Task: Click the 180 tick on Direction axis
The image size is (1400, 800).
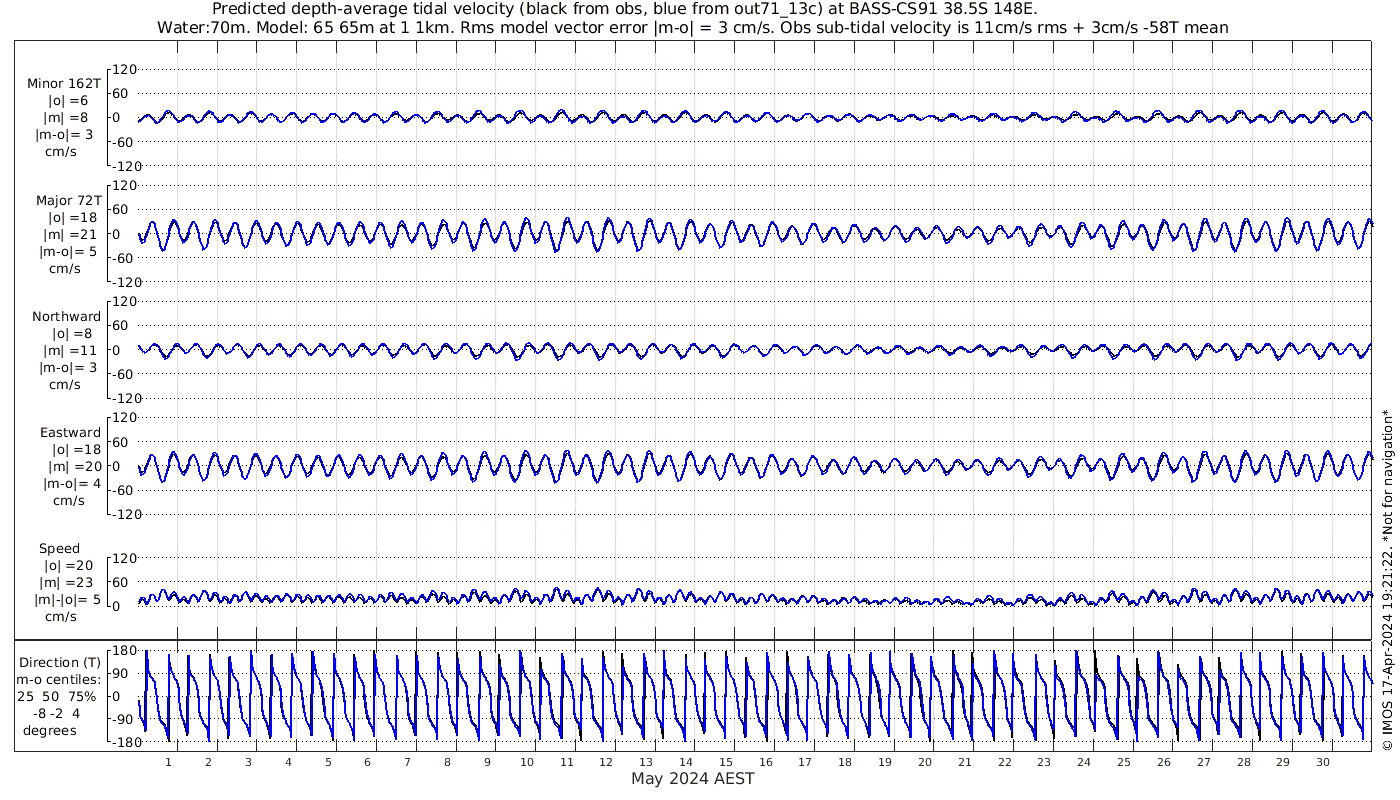Action: coord(123,651)
